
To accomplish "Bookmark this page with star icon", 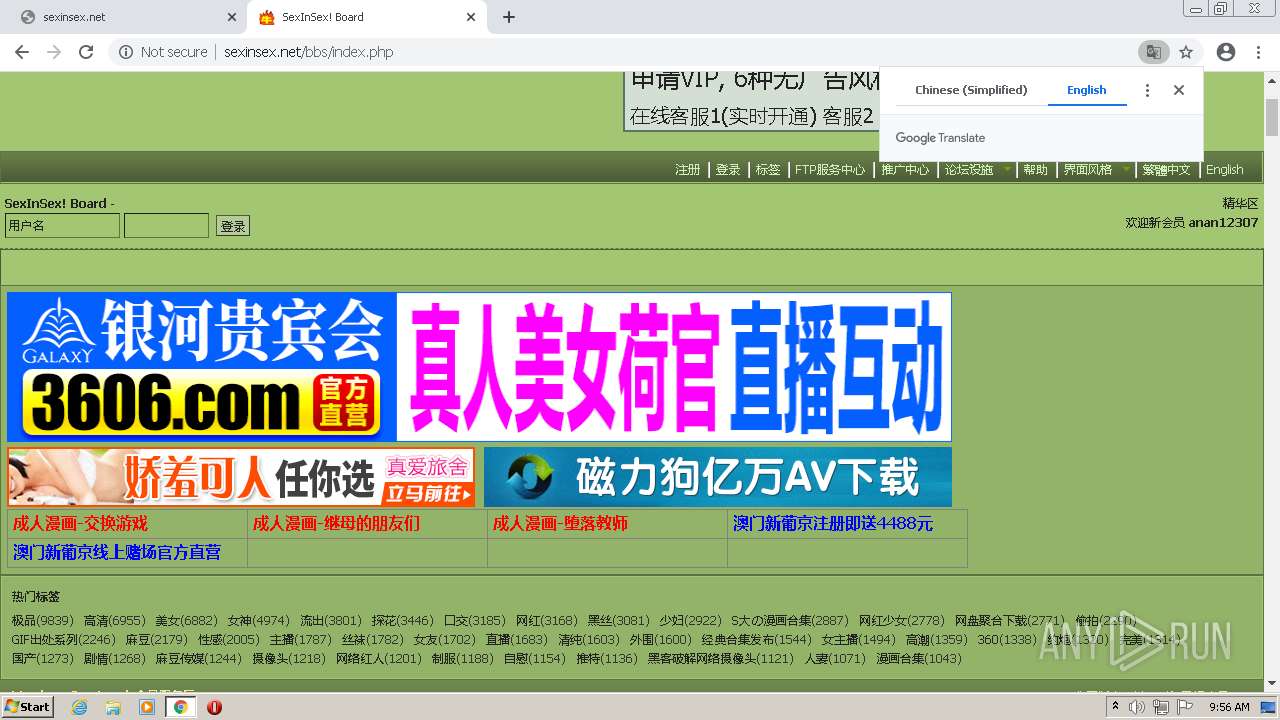I will [x=1186, y=52].
